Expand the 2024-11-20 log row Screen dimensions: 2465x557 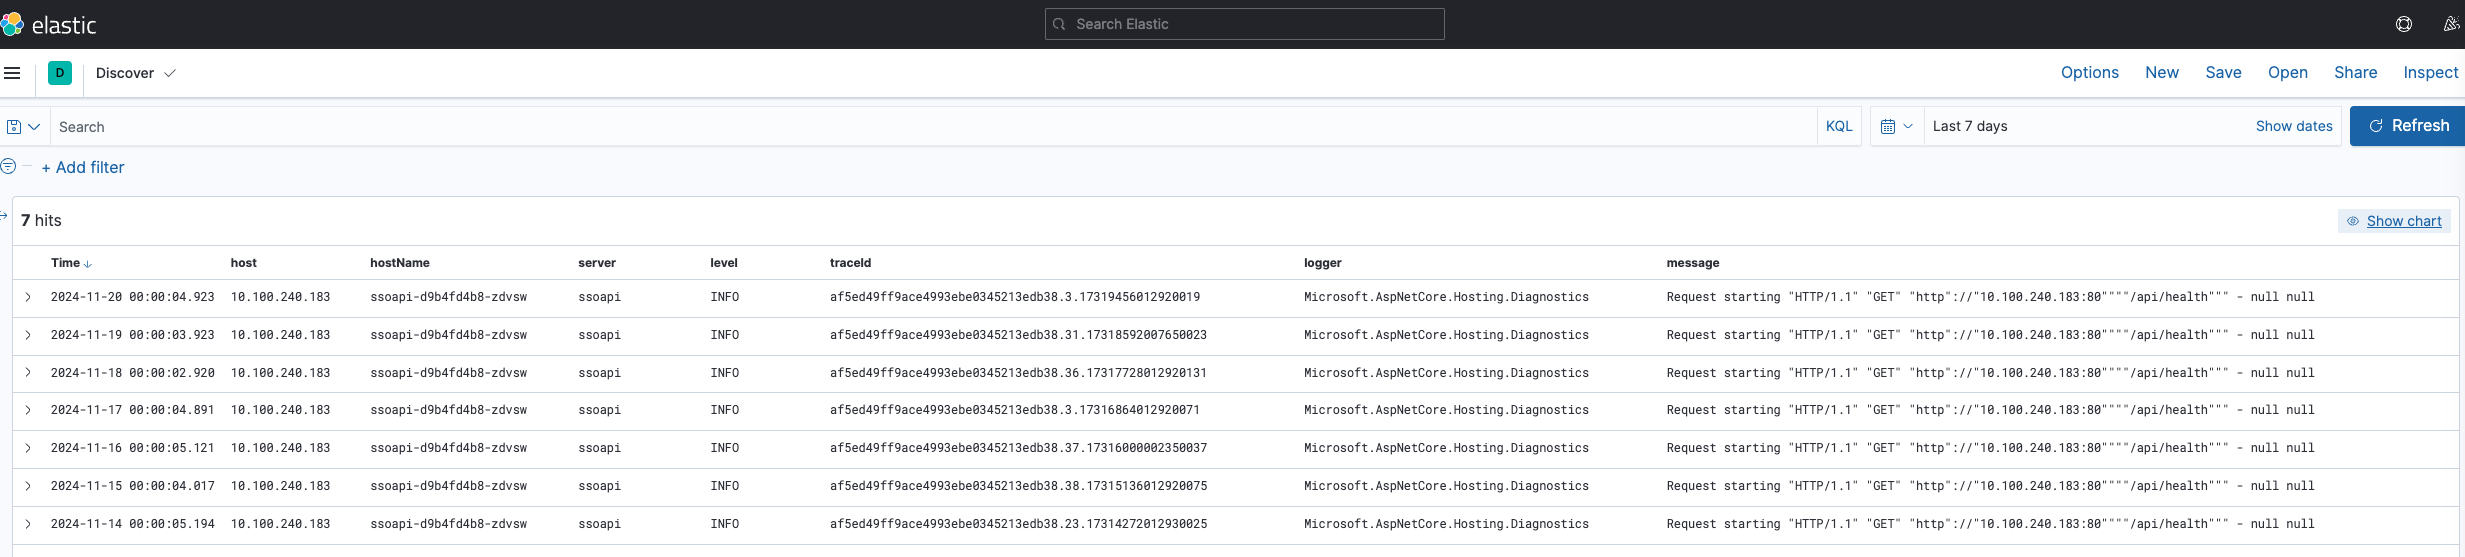[28, 297]
